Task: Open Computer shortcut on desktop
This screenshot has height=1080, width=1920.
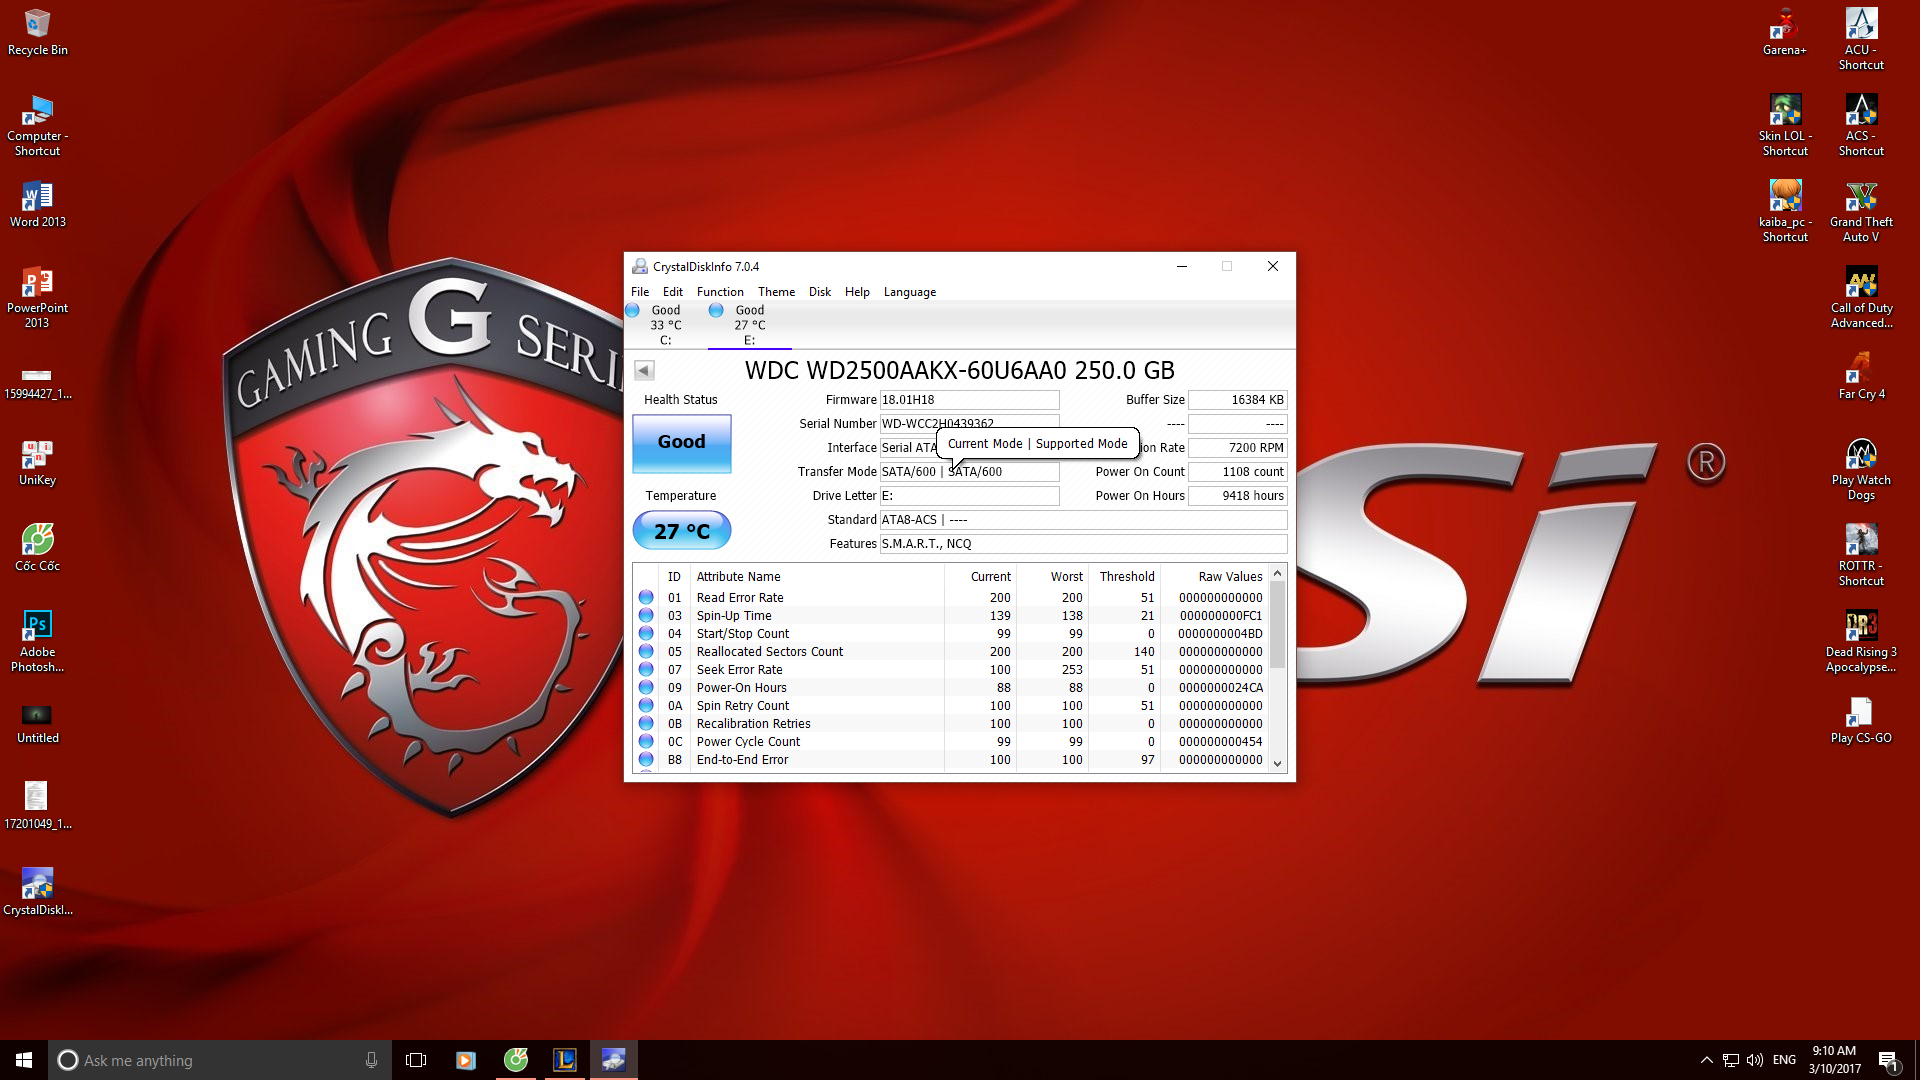Action: pos(37,126)
